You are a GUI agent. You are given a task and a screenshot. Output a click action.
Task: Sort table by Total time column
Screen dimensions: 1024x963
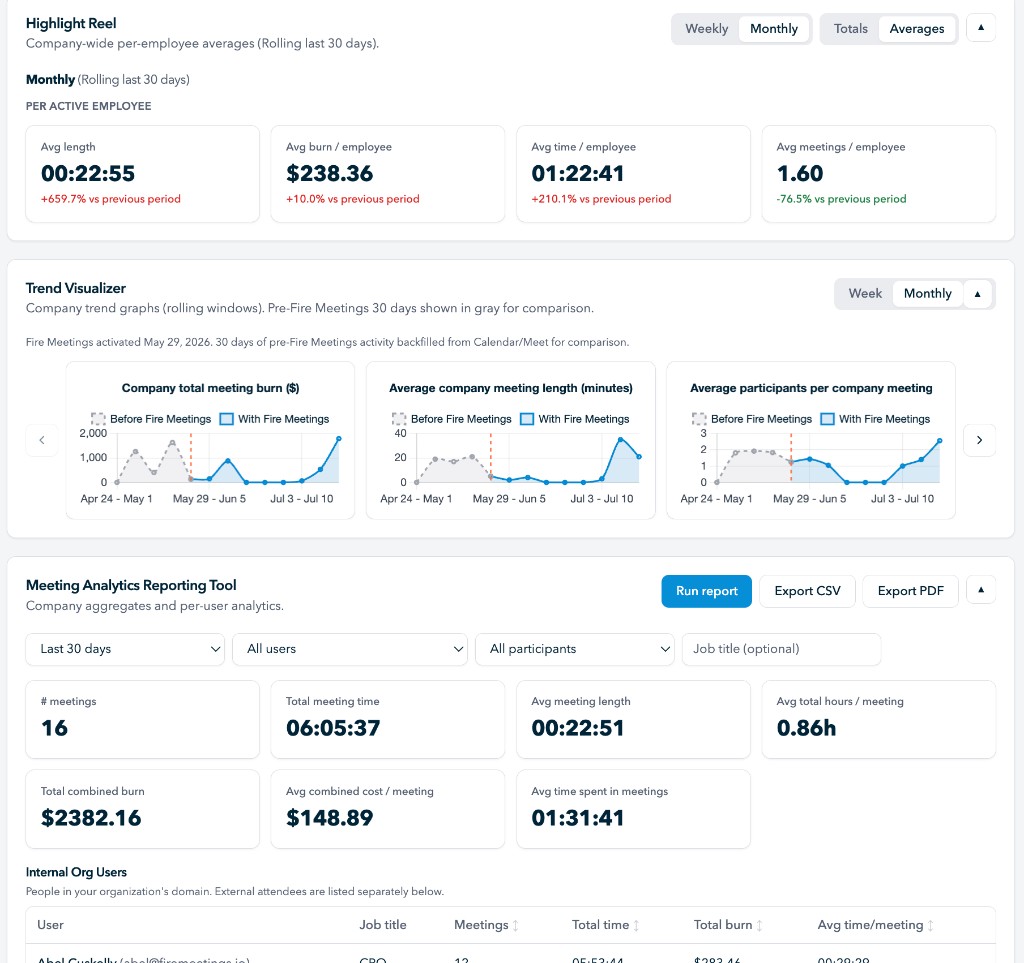(x=605, y=925)
